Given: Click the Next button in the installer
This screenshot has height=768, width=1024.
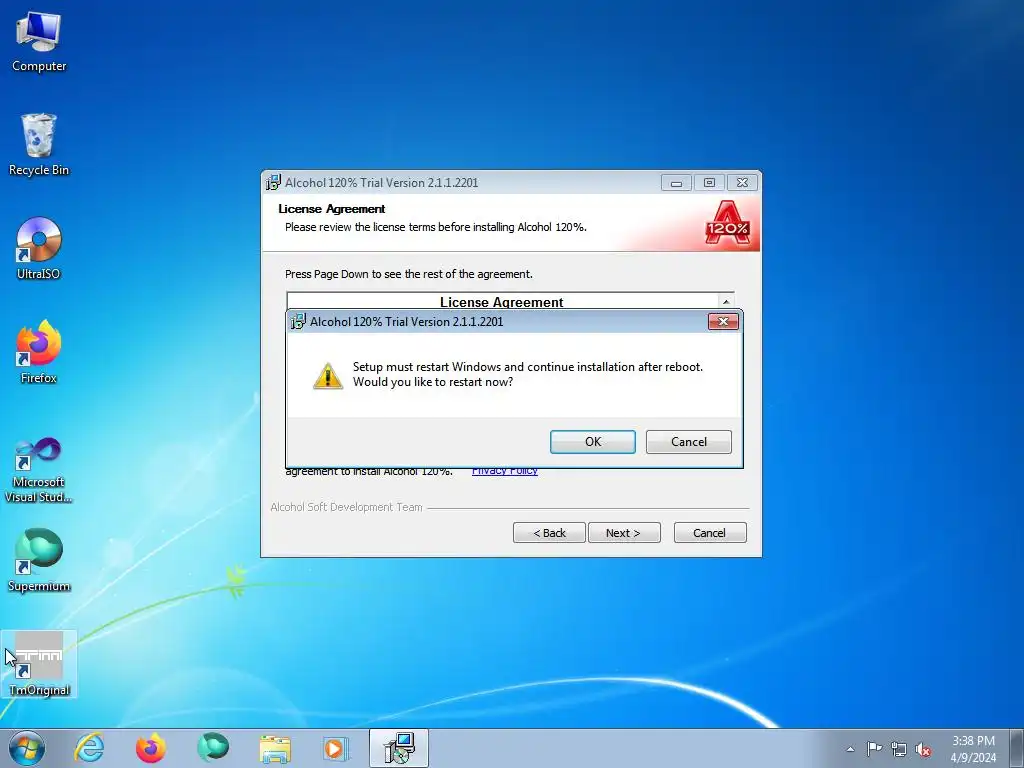Looking at the screenshot, I should coord(624,533).
